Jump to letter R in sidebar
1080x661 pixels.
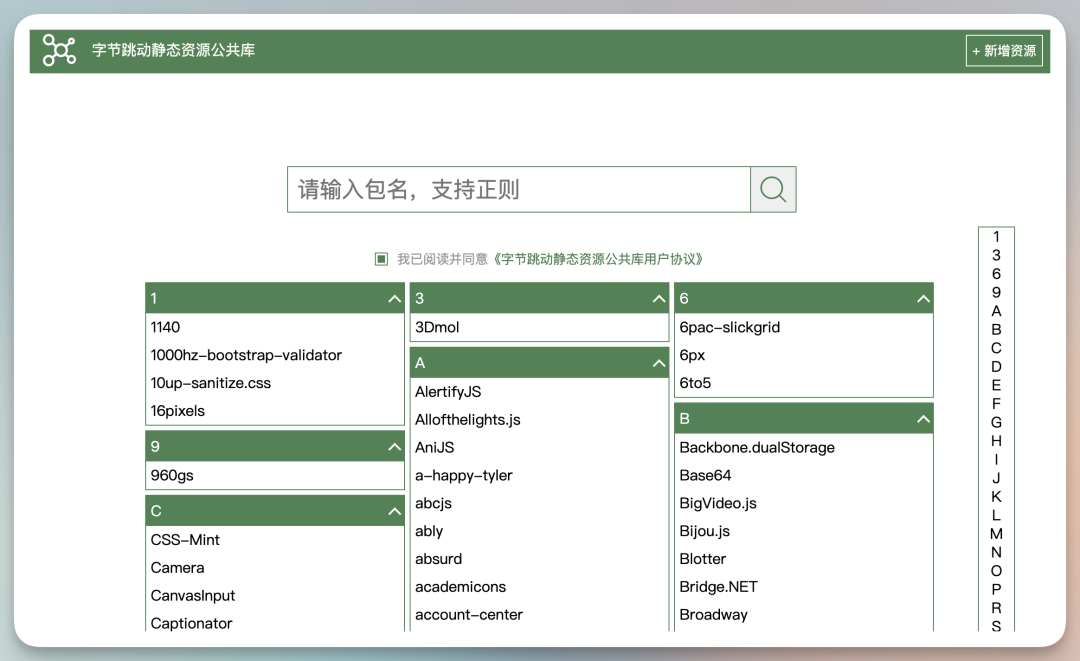(x=996, y=609)
